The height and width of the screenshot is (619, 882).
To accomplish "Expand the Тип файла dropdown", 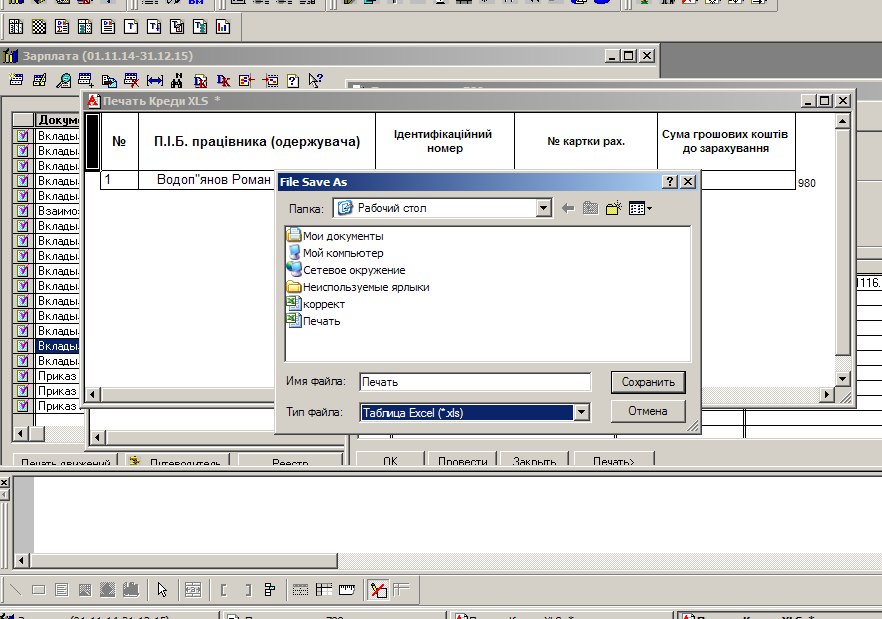I will coord(580,412).
